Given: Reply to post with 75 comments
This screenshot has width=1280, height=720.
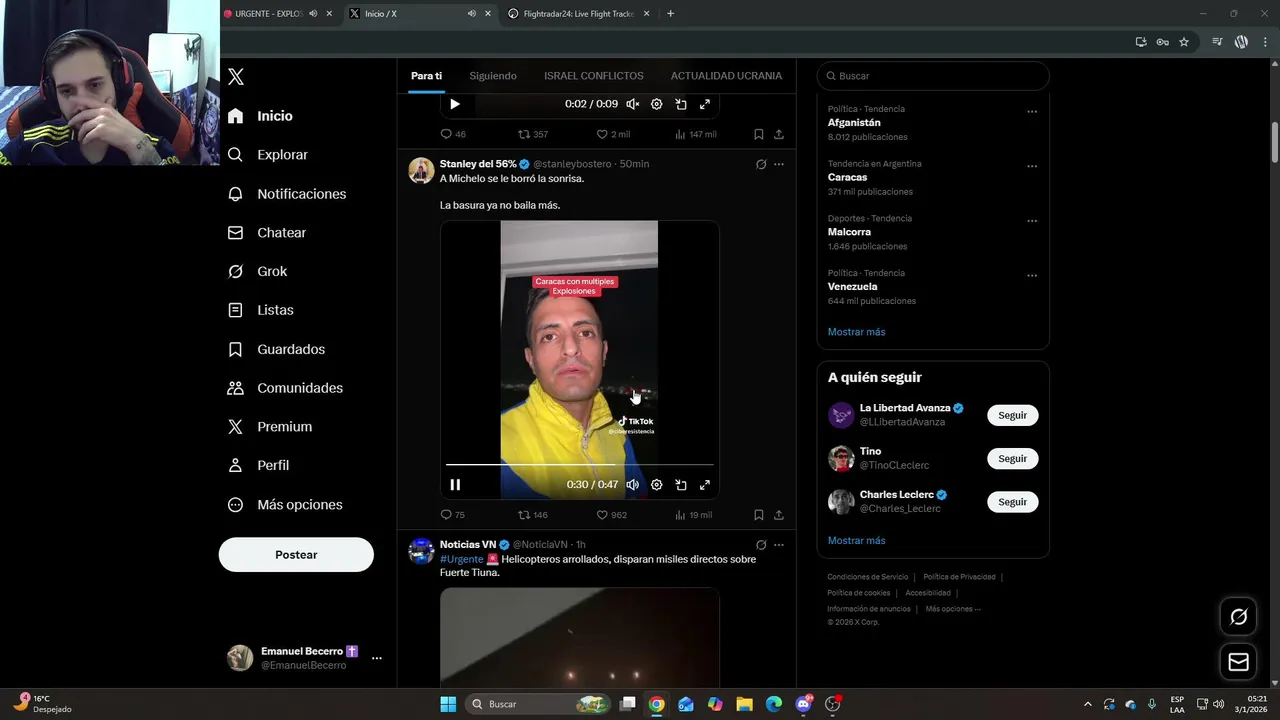Looking at the screenshot, I should [x=453, y=515].
